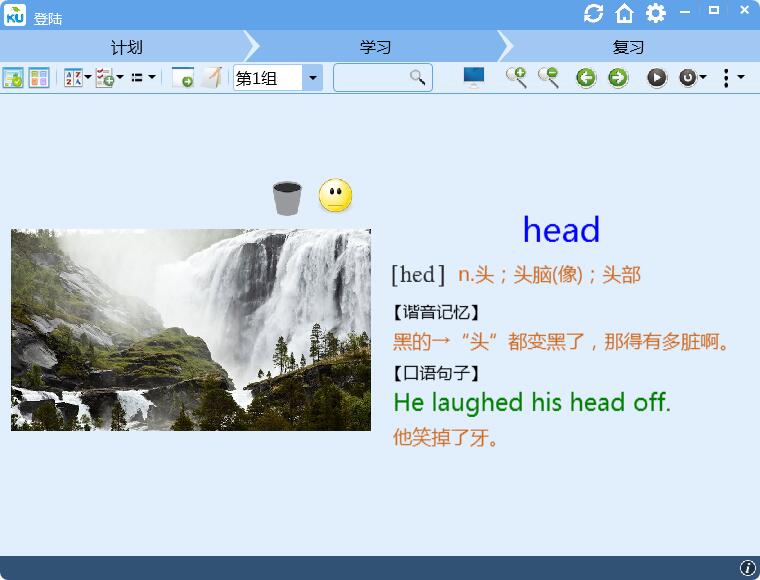This screenshot has width=760, height=580.
Task: Click the translation 他笑掉了牙。
Action: click(445, 437)
